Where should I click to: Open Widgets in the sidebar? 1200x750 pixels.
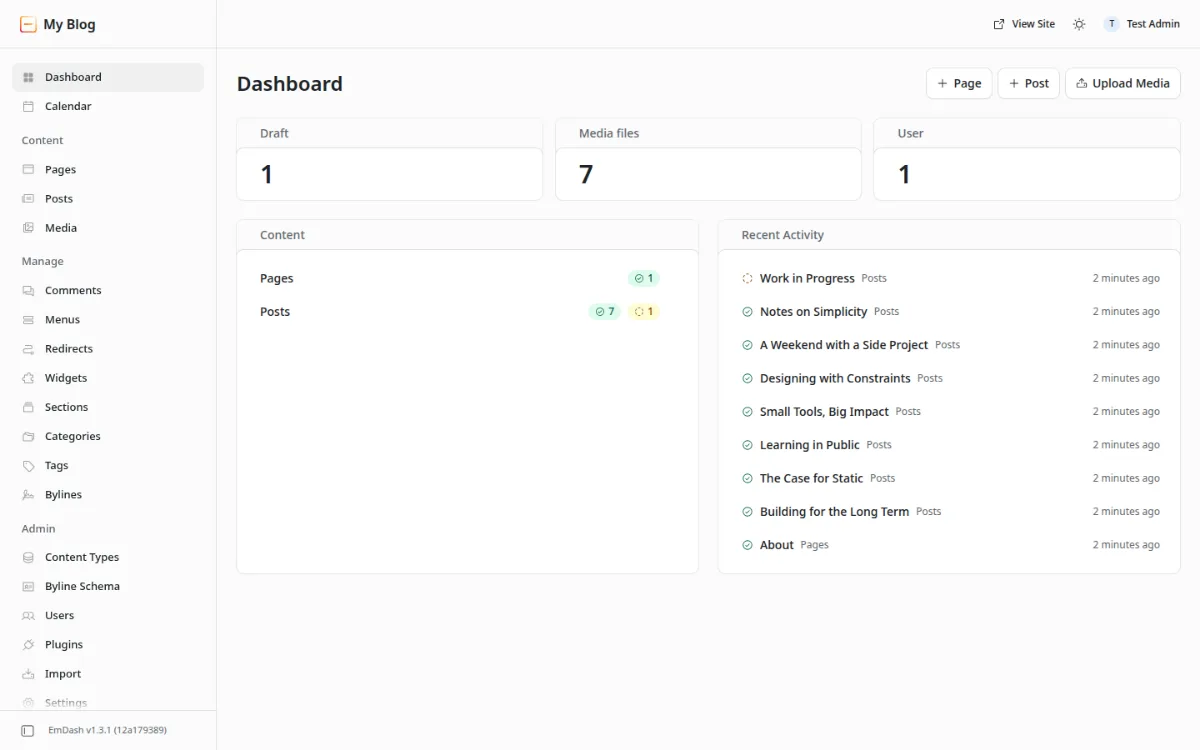tap(108, 378)
